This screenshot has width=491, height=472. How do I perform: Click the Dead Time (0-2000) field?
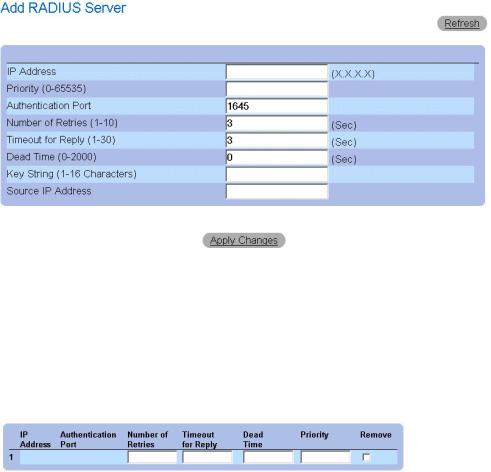point(277,157)
